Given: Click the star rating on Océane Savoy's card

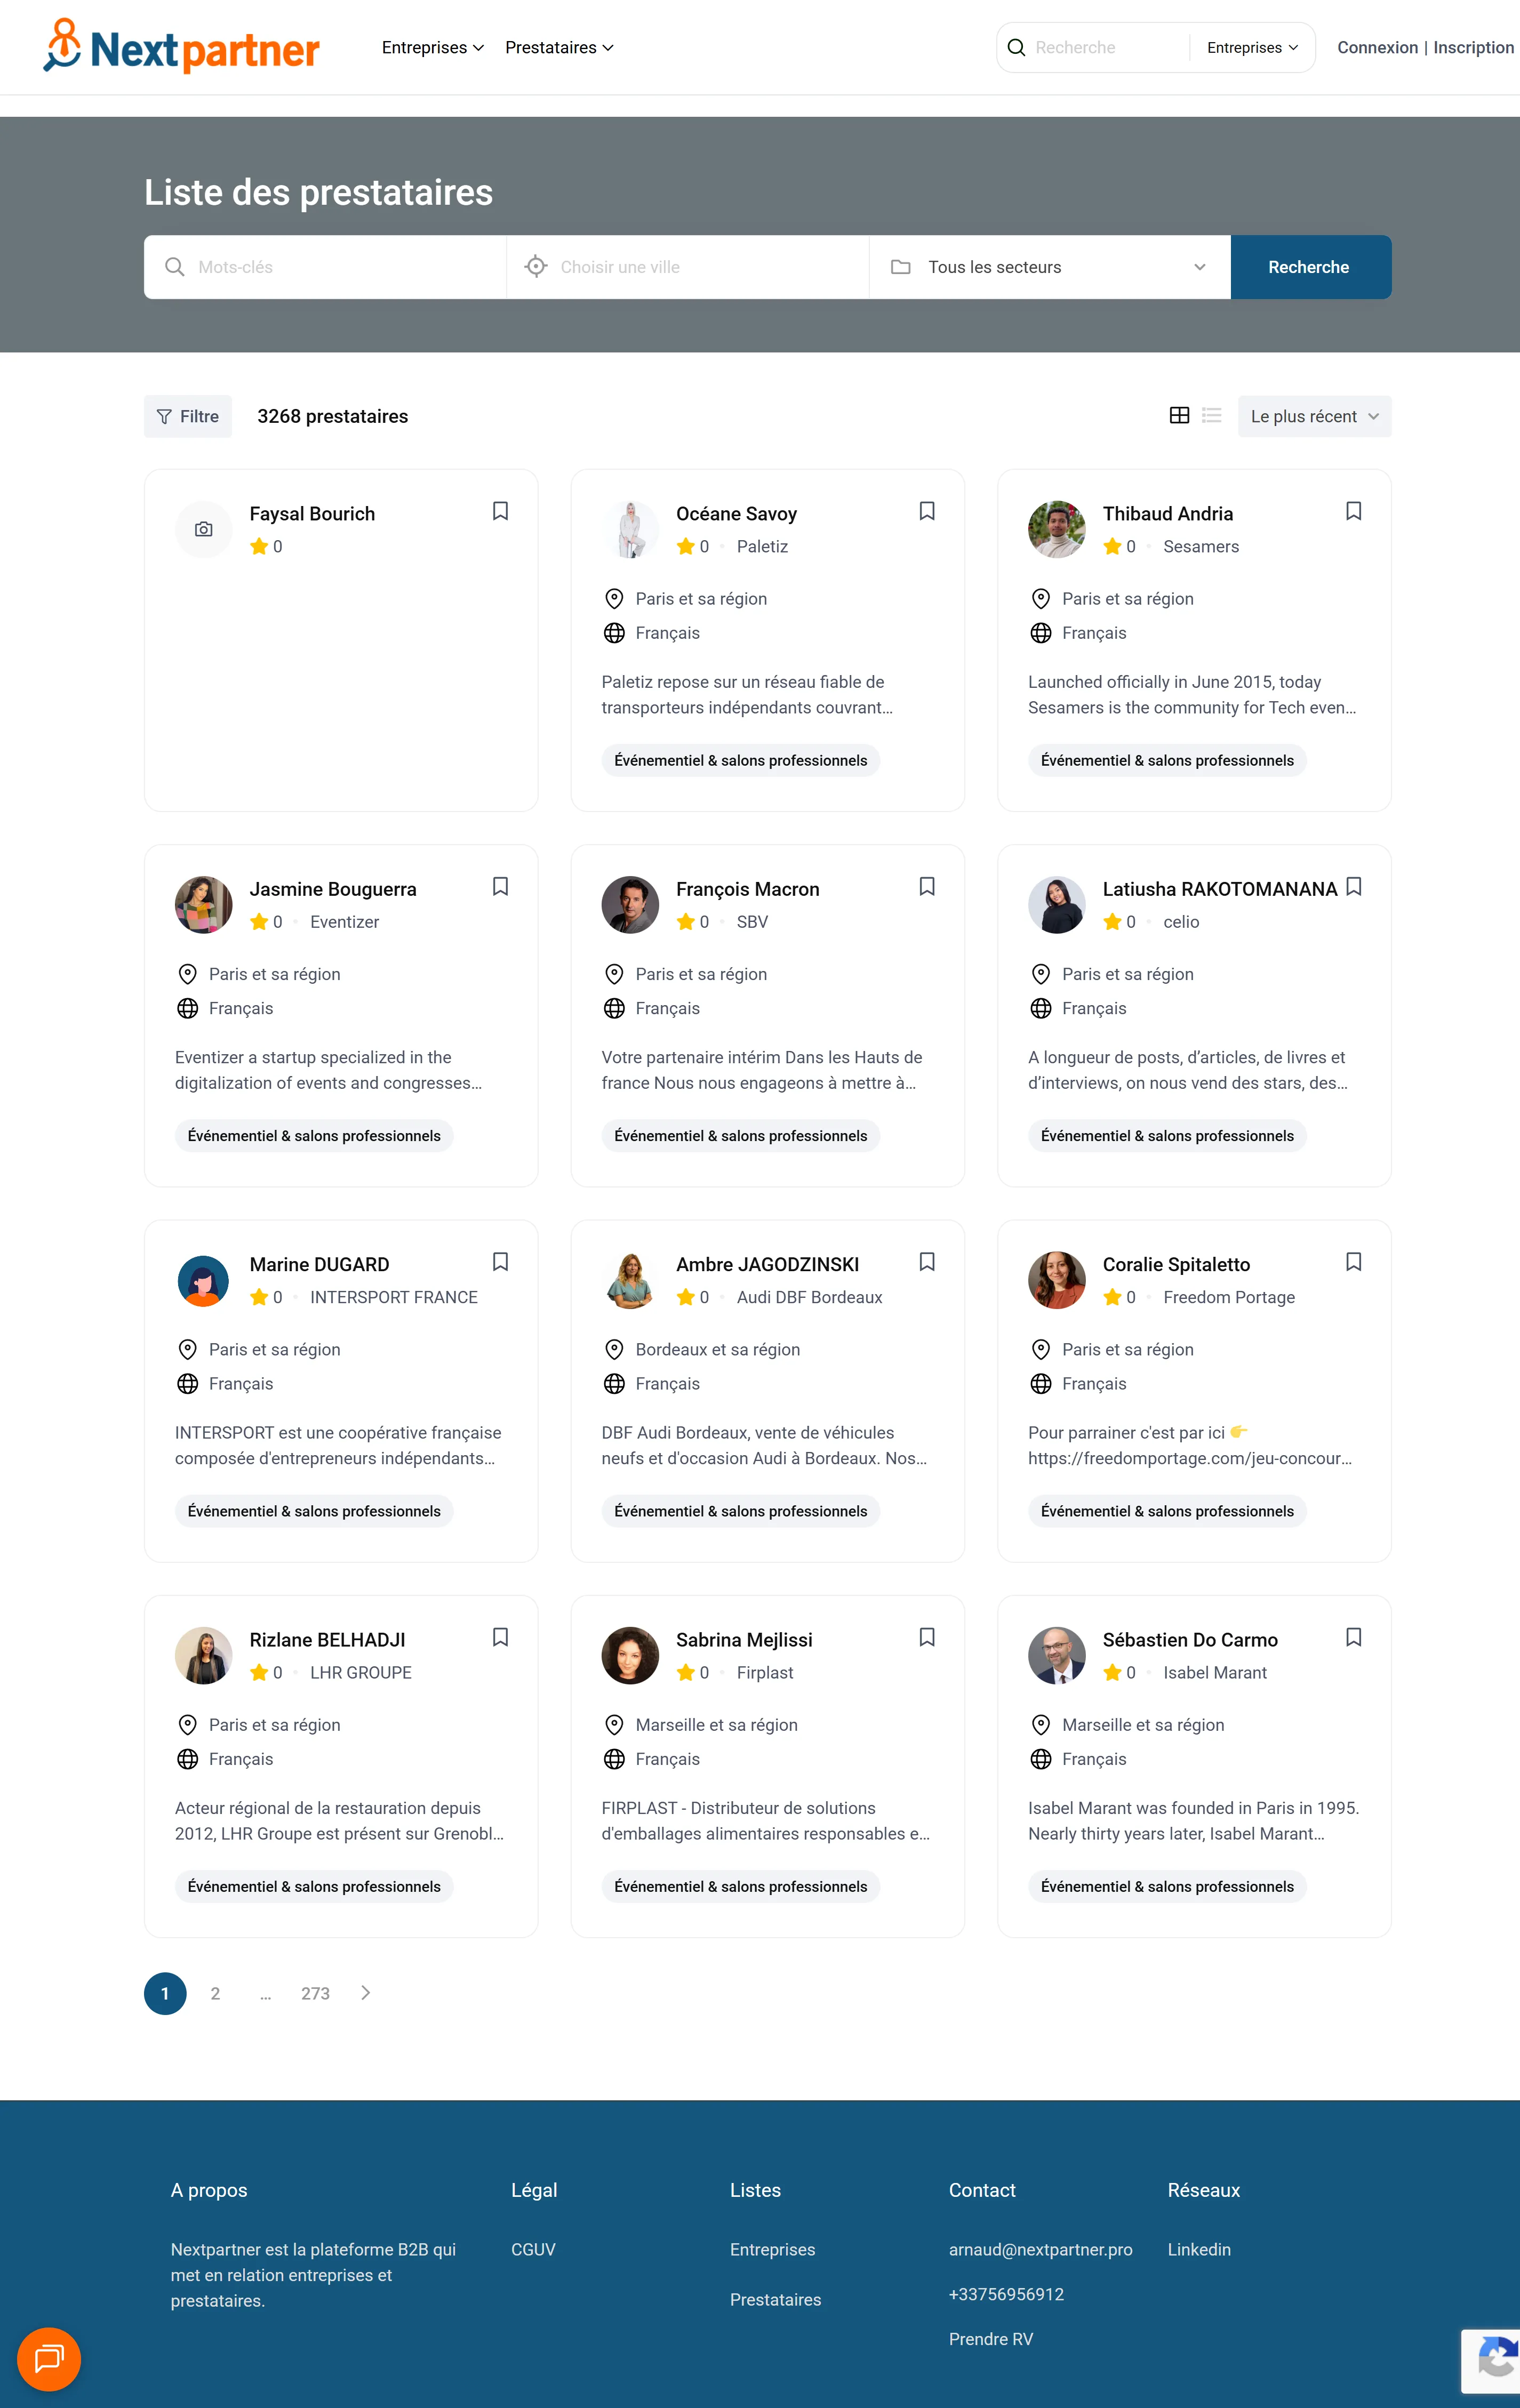Looking at the screenshot, I should click(x=687, y=547).
